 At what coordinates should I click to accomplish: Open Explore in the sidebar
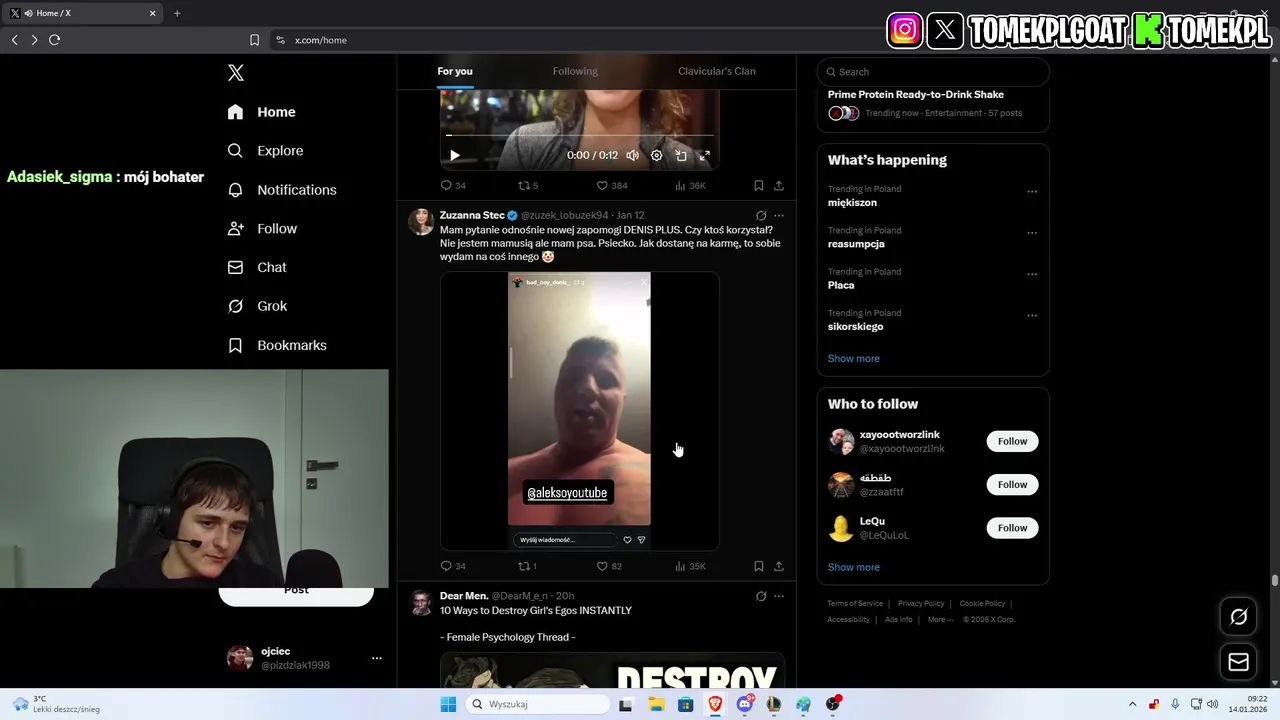tap(266, 151)
